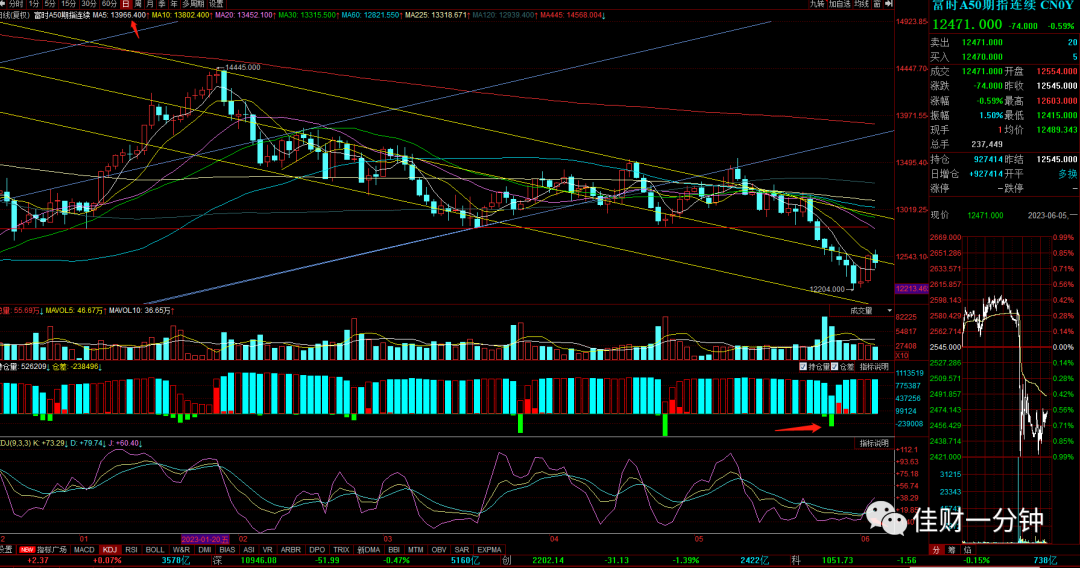Toggle the 持仓量 checkbox
This screenshot has height=568, width=1080.
[x=803, y=367]
